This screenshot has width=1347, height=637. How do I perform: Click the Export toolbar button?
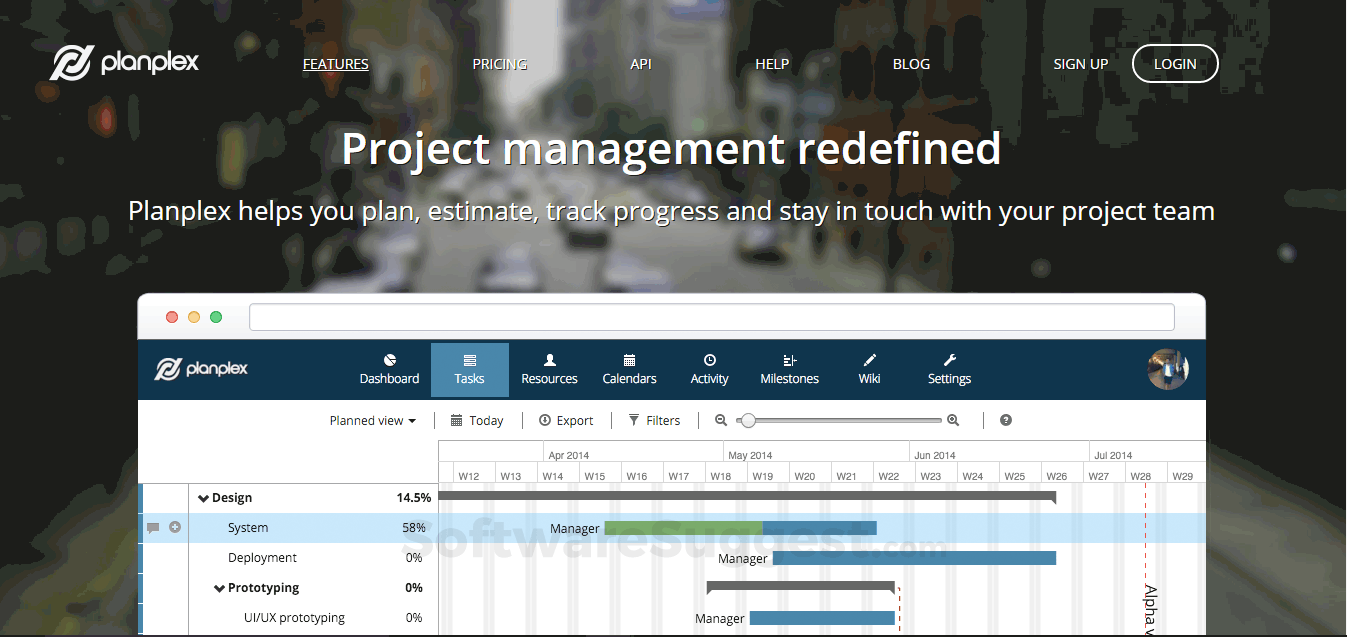click(566, 421)
